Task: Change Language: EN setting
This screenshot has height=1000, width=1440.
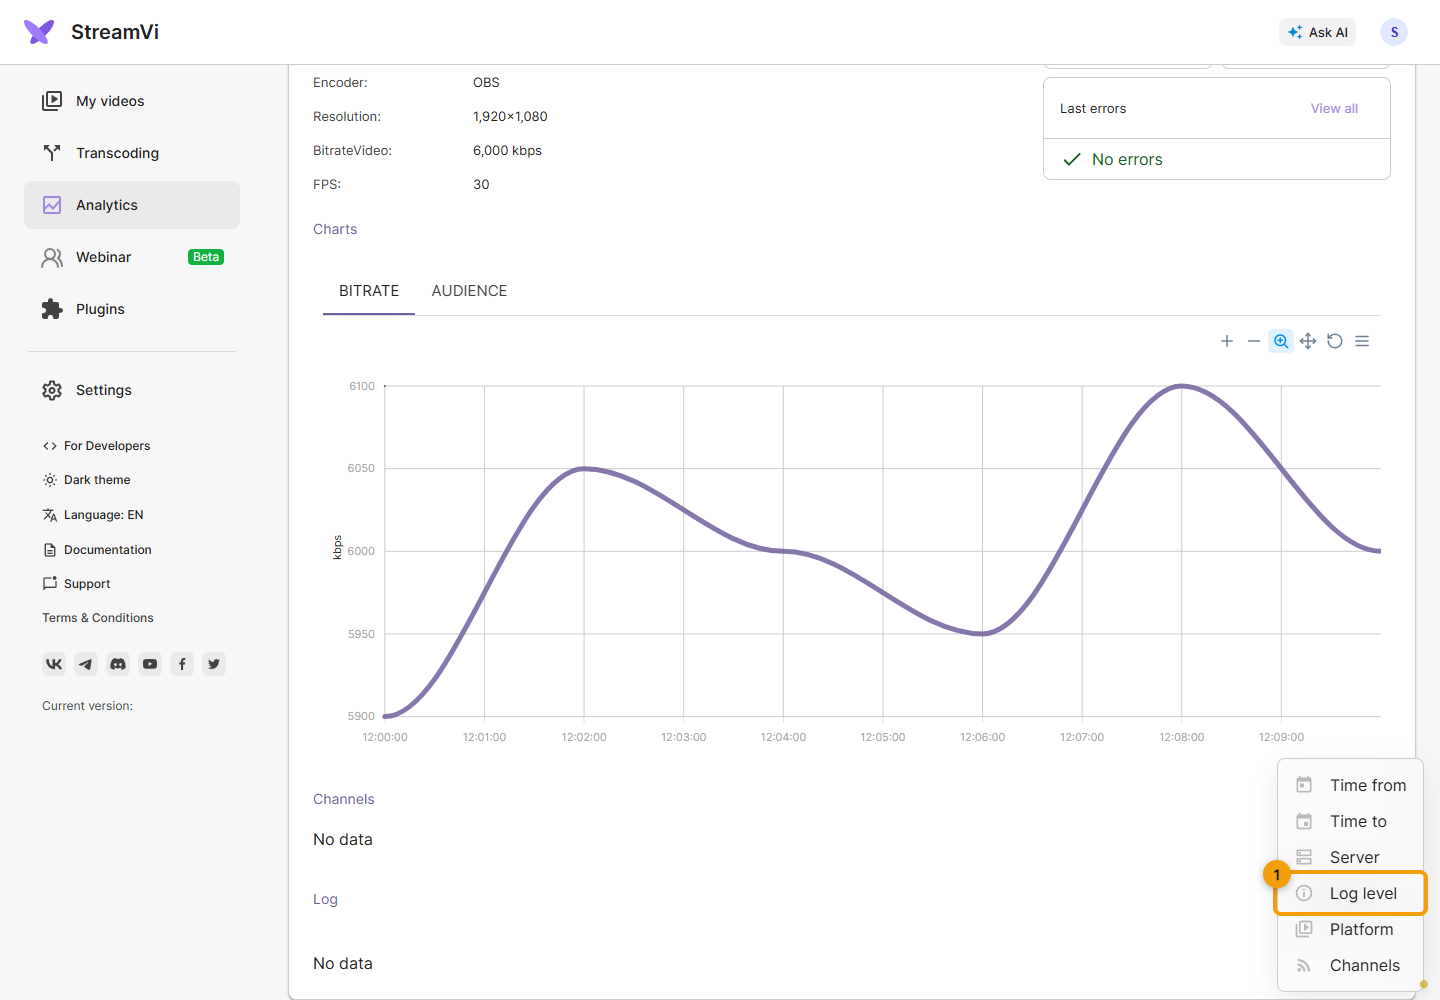Action: click(93, 515)
